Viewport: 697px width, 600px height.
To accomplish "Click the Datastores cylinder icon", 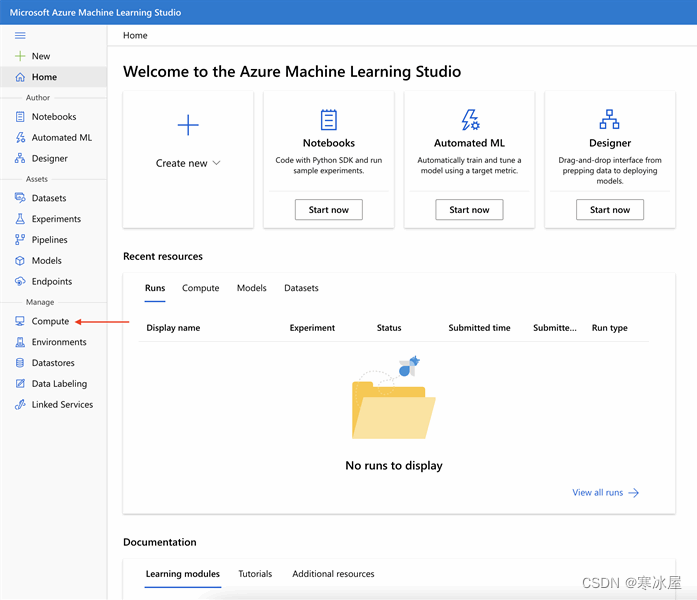I will (x=20, y=363).
